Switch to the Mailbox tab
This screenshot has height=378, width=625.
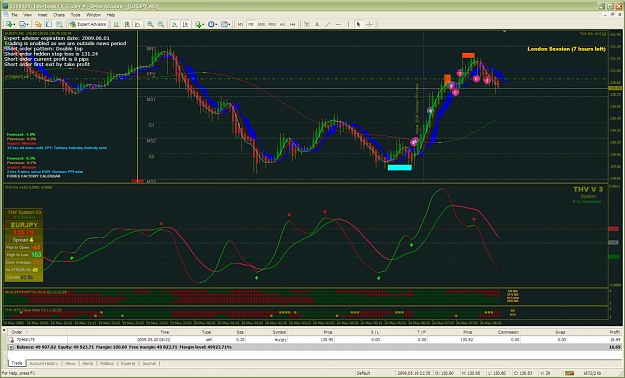(x=107, y=363)
